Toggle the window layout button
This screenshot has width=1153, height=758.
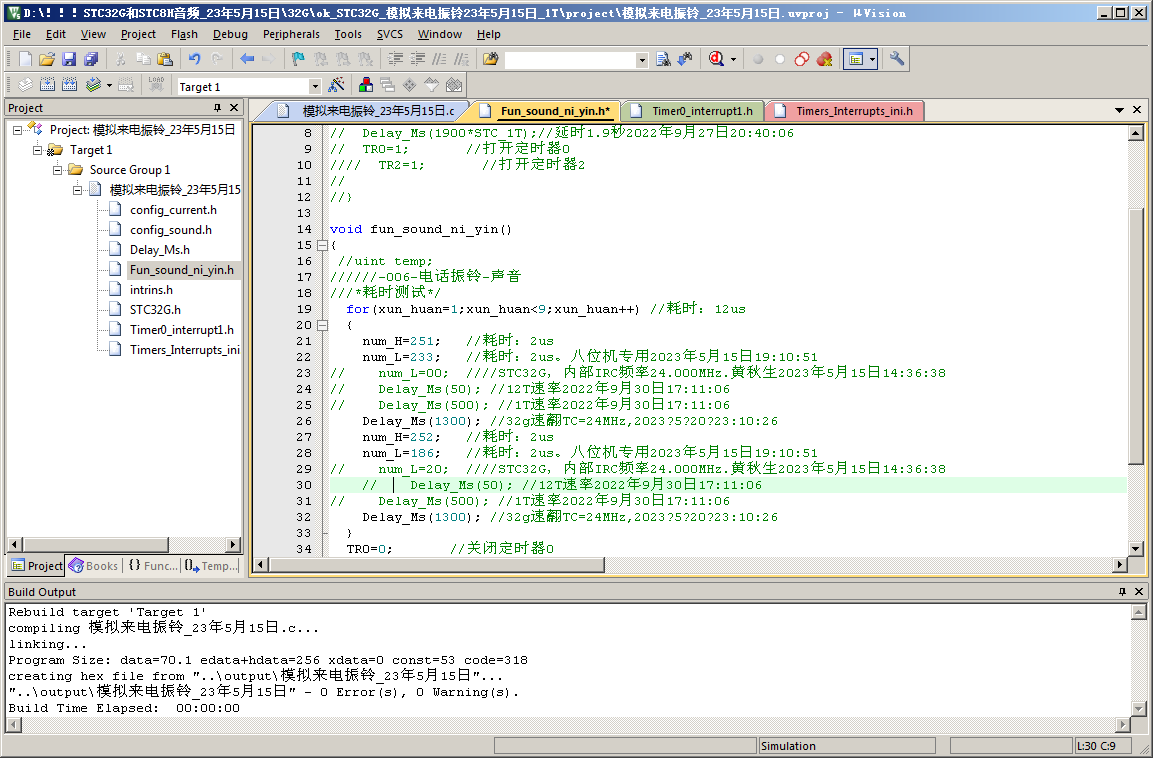coord(855,59)
